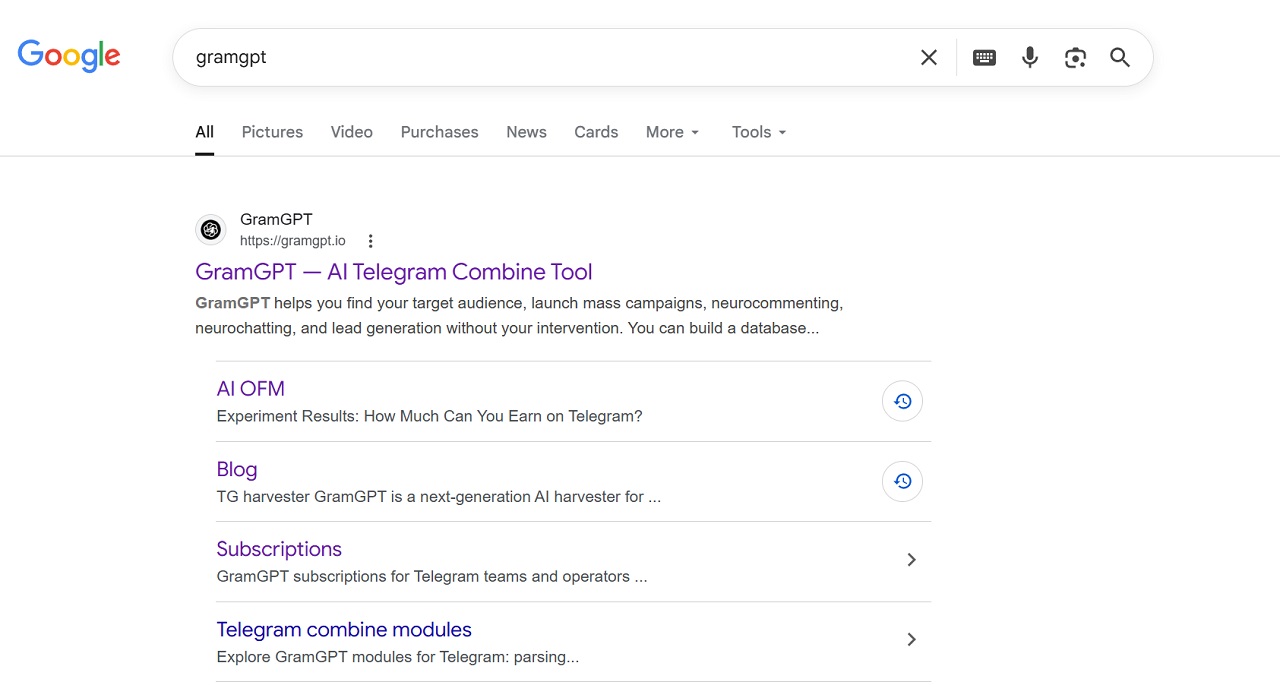Screen dimensions: 1280x685
Task: Expand the Telegram combine modules chevron
Action: point(911,640)
